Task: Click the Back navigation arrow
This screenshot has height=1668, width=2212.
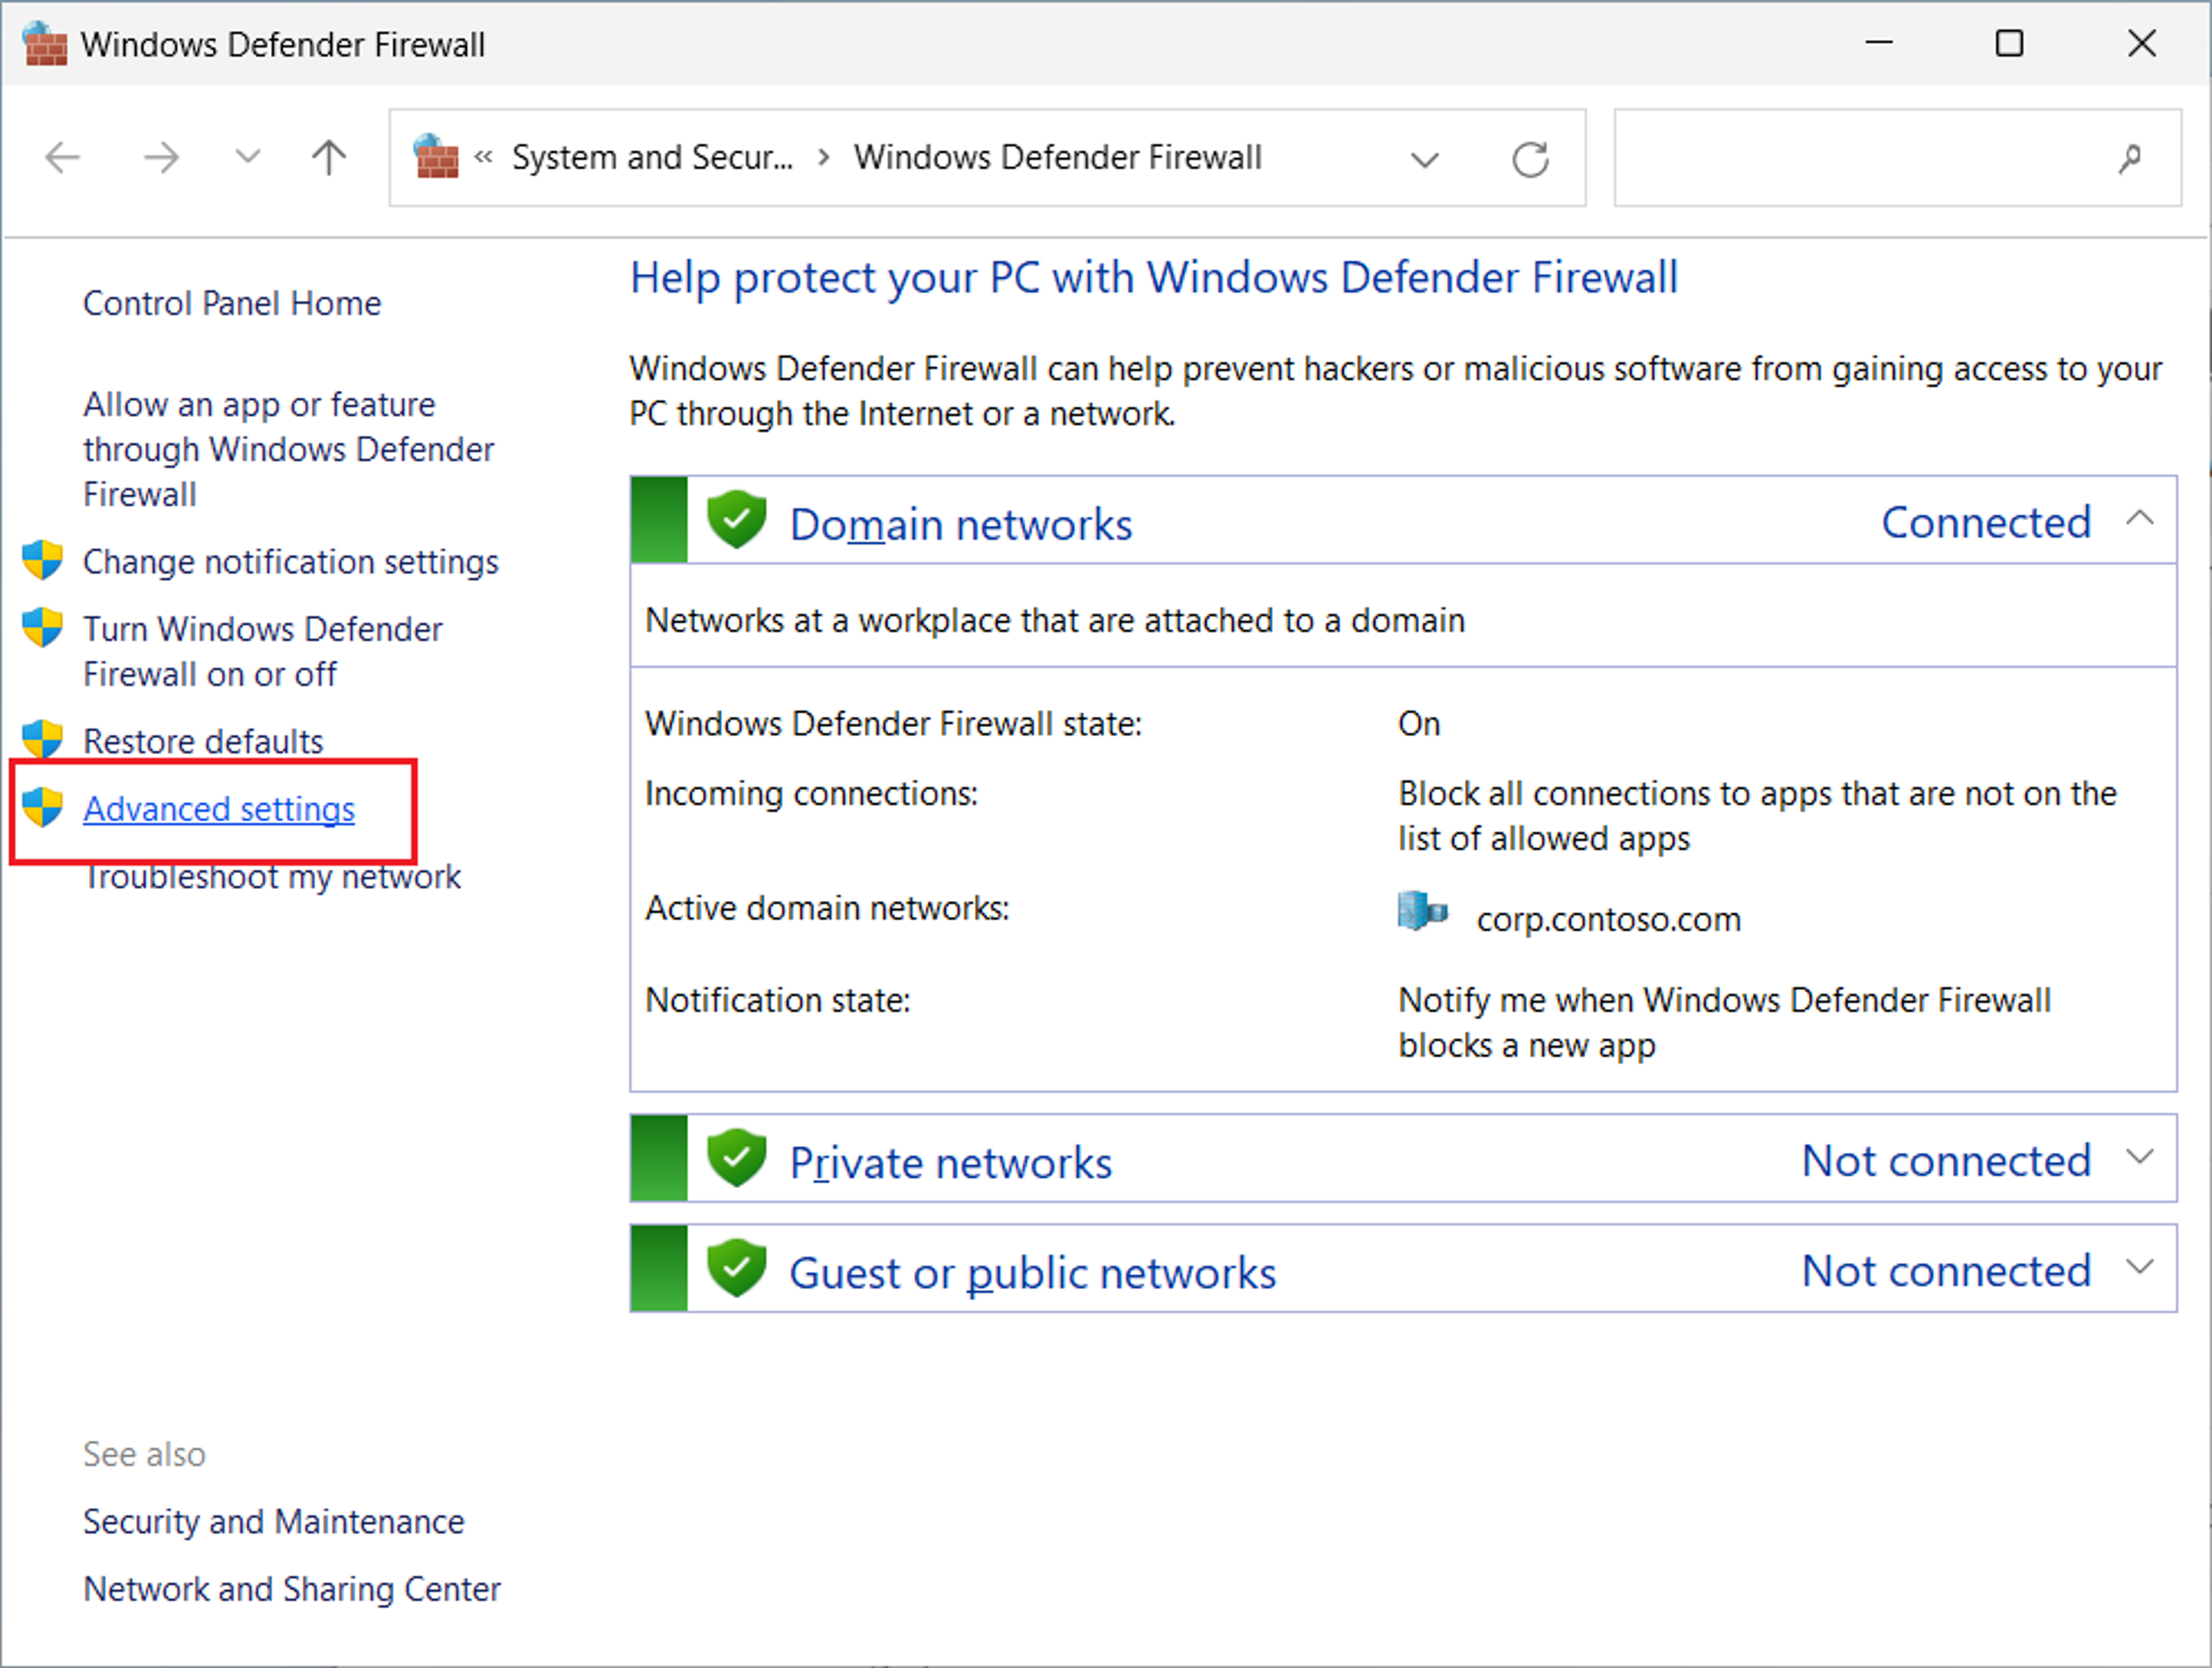Action: [x=63, y=158]
